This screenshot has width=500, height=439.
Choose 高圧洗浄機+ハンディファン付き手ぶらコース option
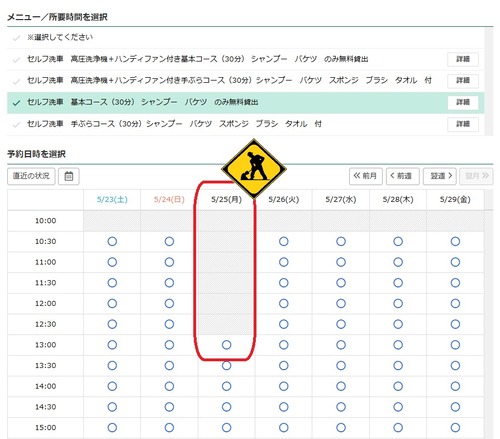[x=246, y=81]
